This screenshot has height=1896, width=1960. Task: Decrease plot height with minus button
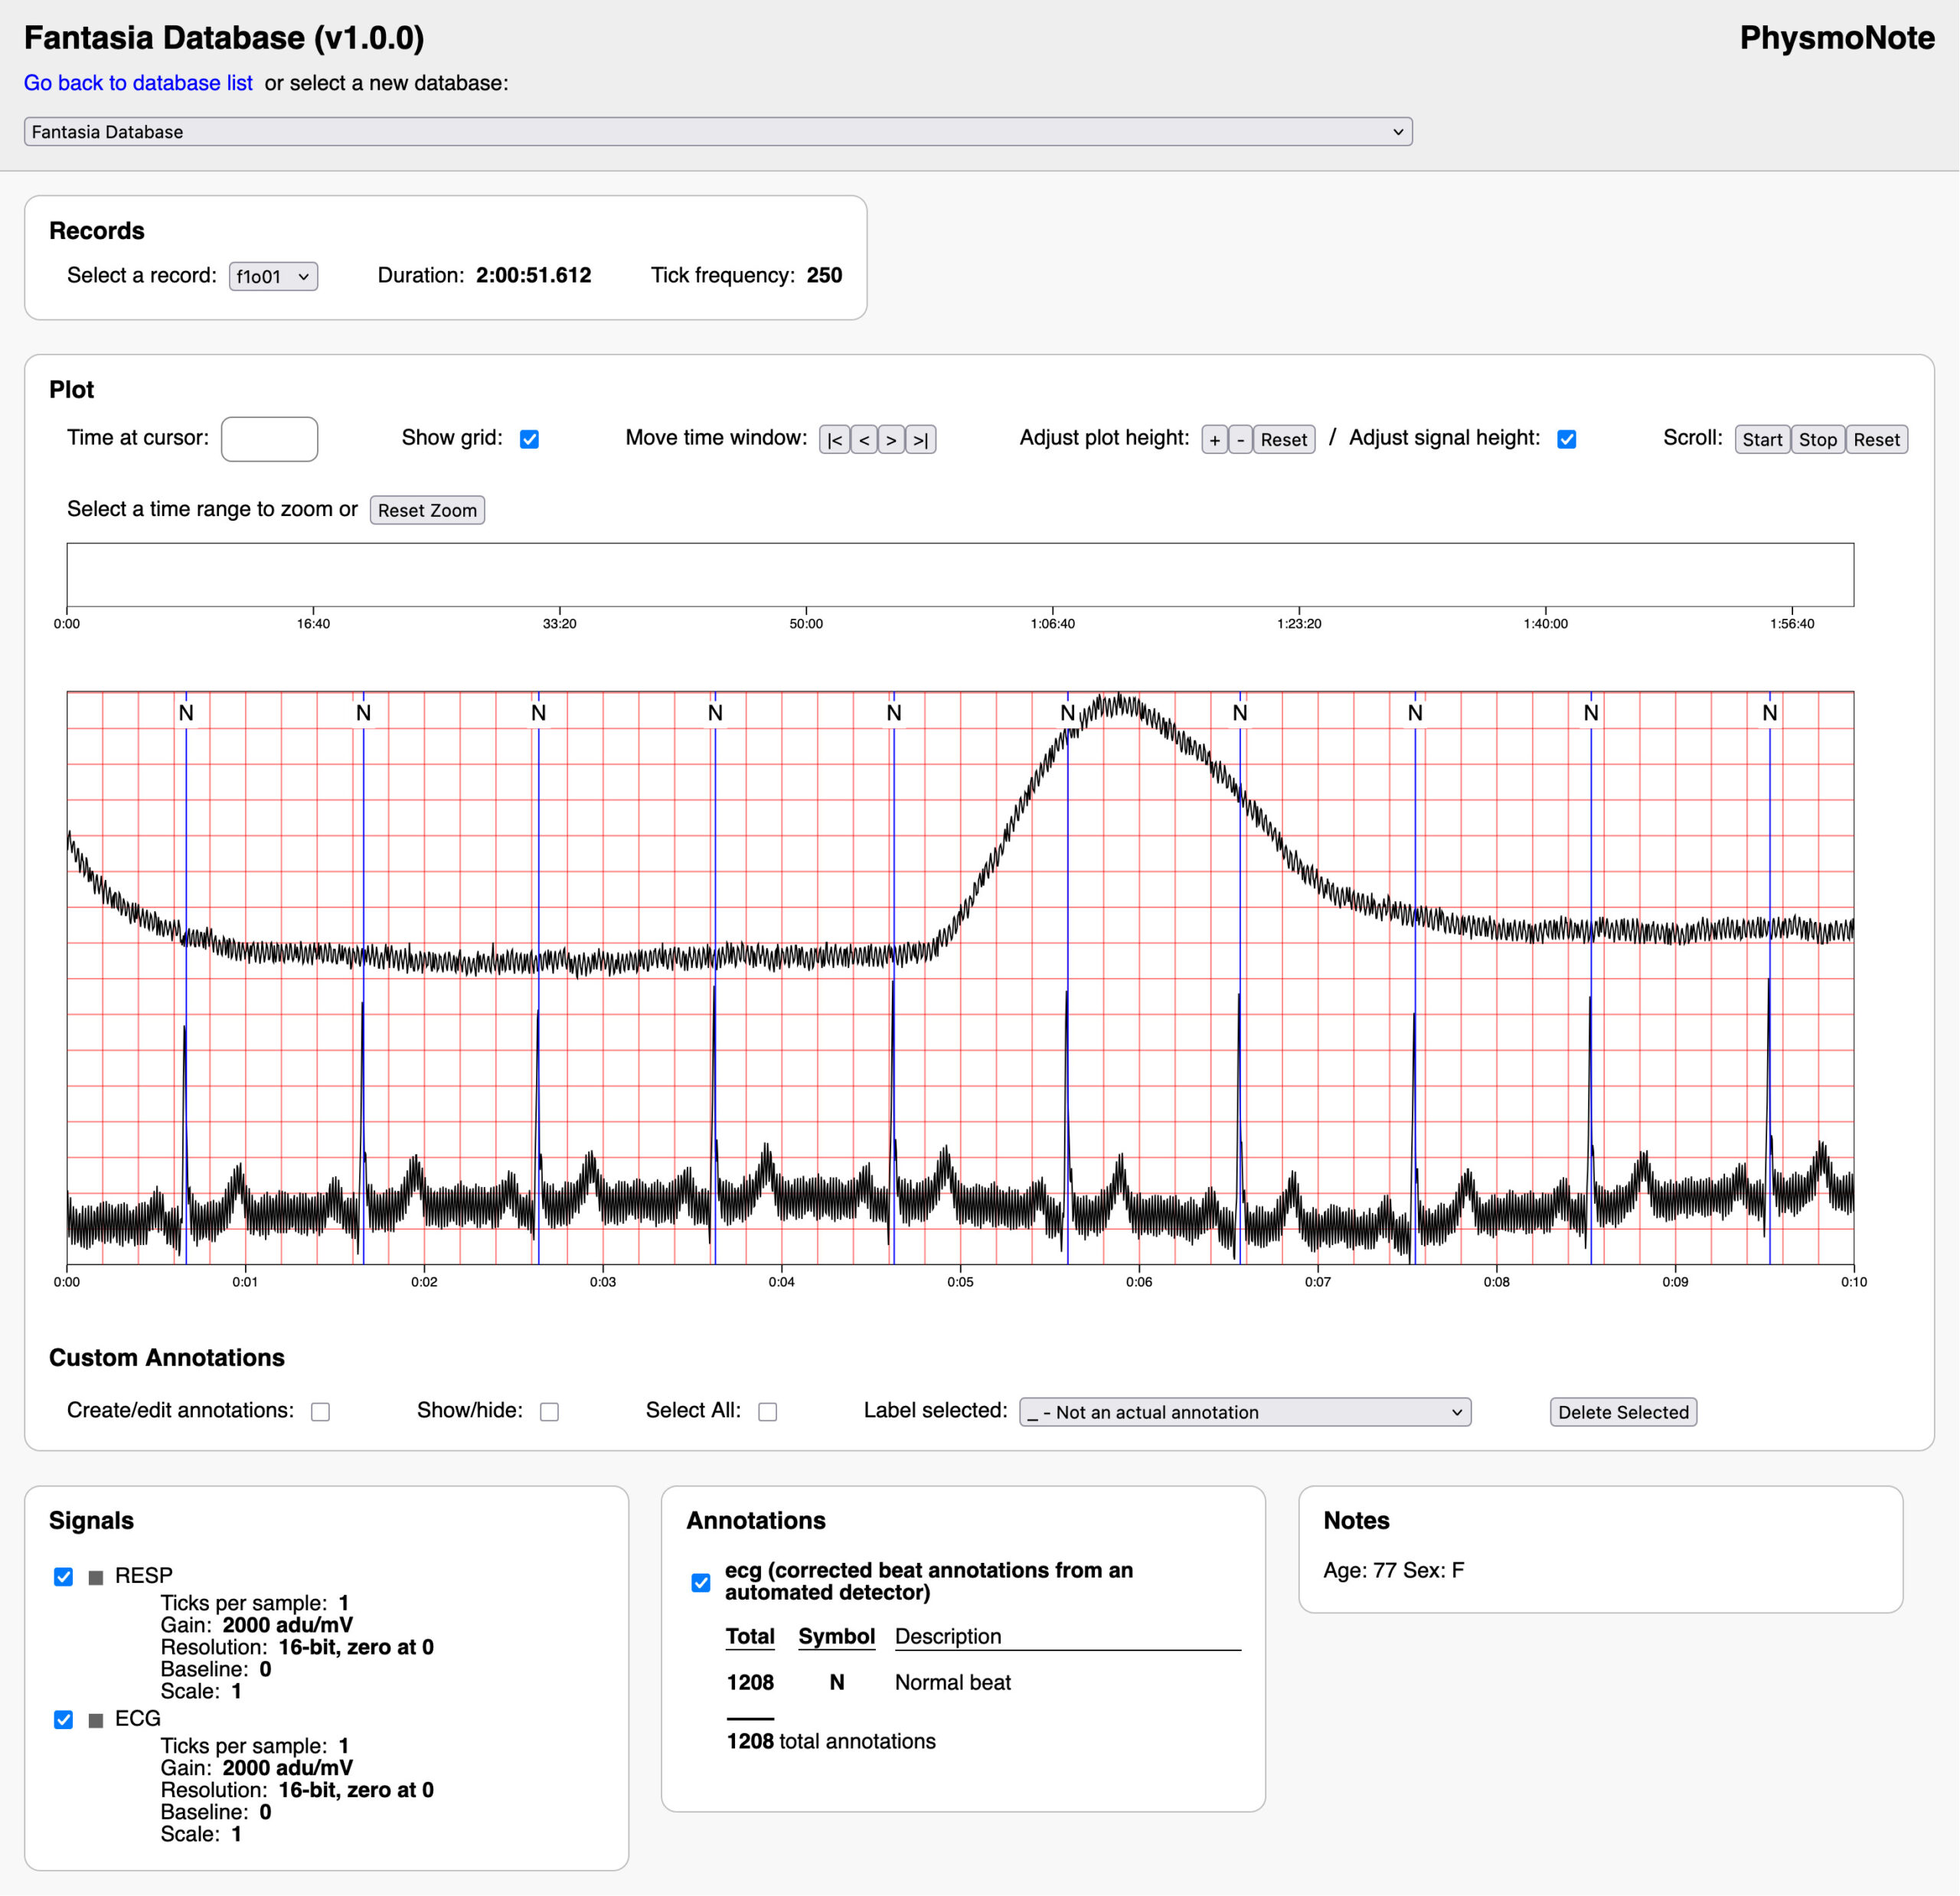tap(1240, 440)
